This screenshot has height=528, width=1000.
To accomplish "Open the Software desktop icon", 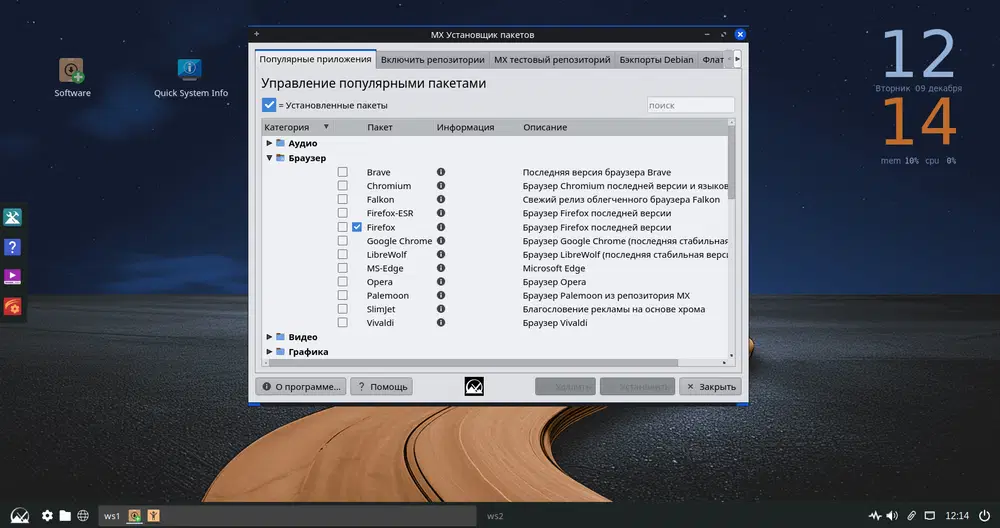I will tap(72, 73).
